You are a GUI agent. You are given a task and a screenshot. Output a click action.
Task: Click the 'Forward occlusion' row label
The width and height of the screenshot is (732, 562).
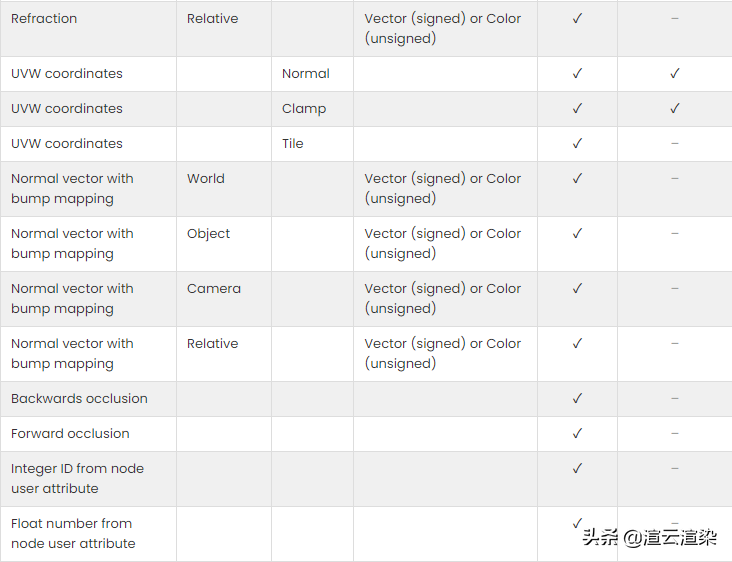point(70,433)
